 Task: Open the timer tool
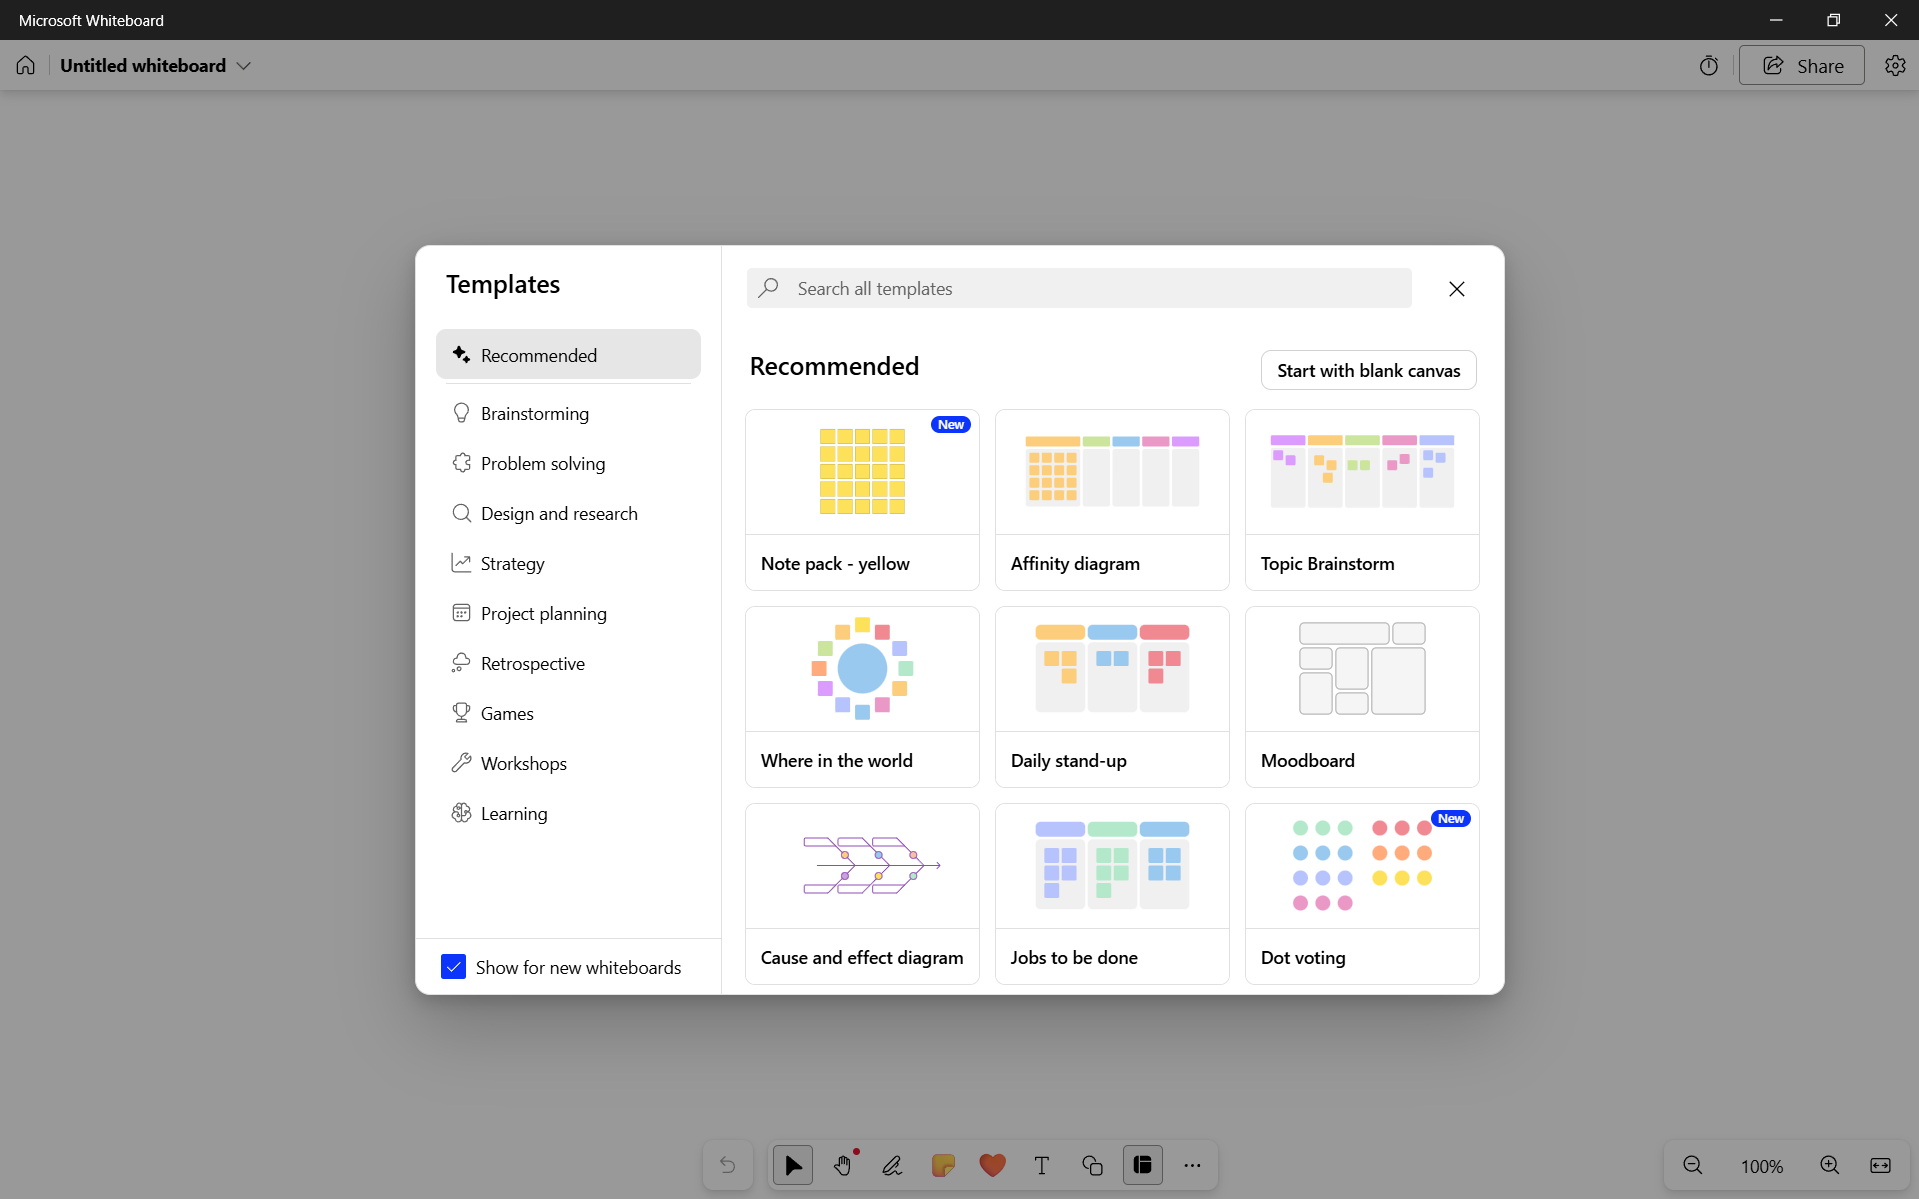1709,66
